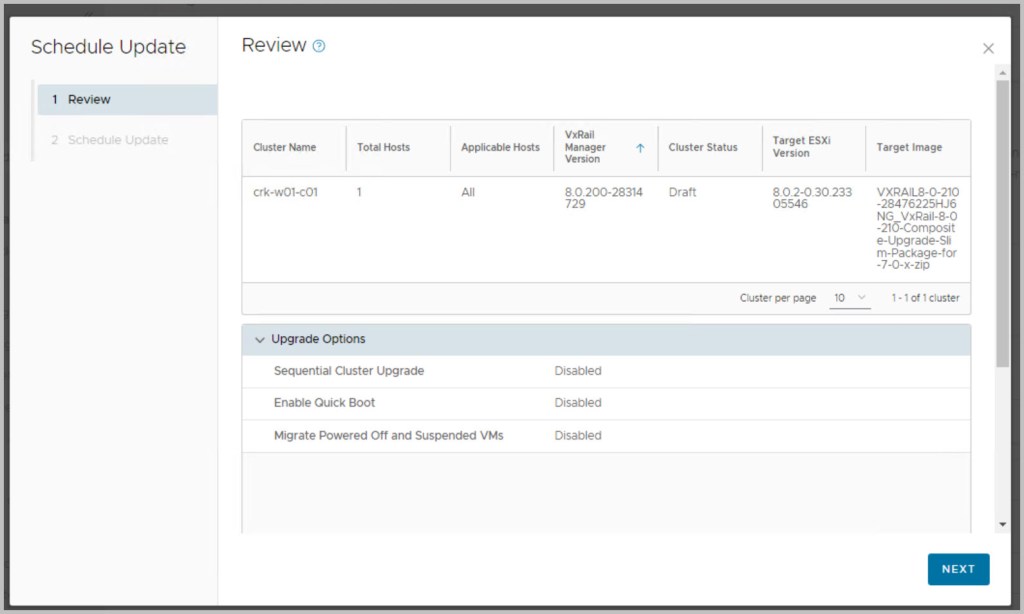Click the scrollbar up arrow
Screen dimensions: 1024x614
(1002, 72)
